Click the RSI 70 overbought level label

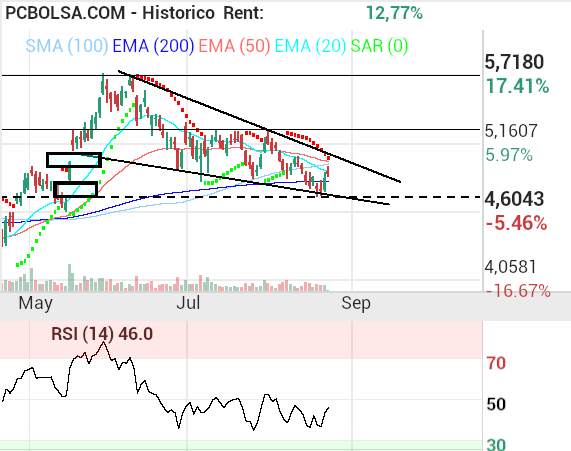[x=496, y=363]
